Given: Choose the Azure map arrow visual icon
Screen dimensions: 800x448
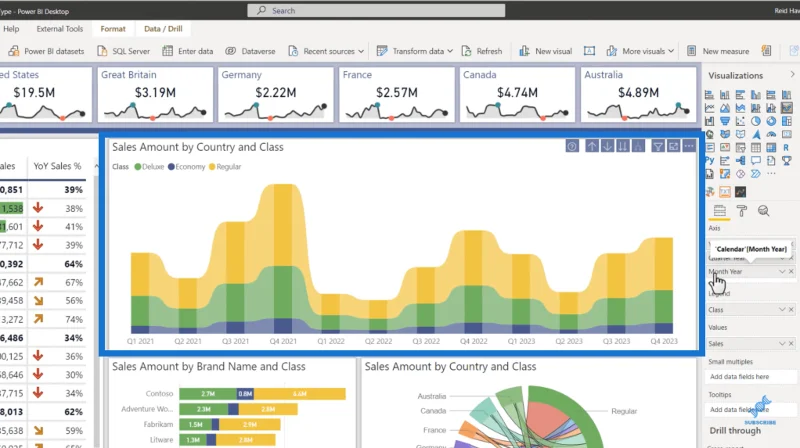Looking at the screenshot, I should [x=756, y=134].
